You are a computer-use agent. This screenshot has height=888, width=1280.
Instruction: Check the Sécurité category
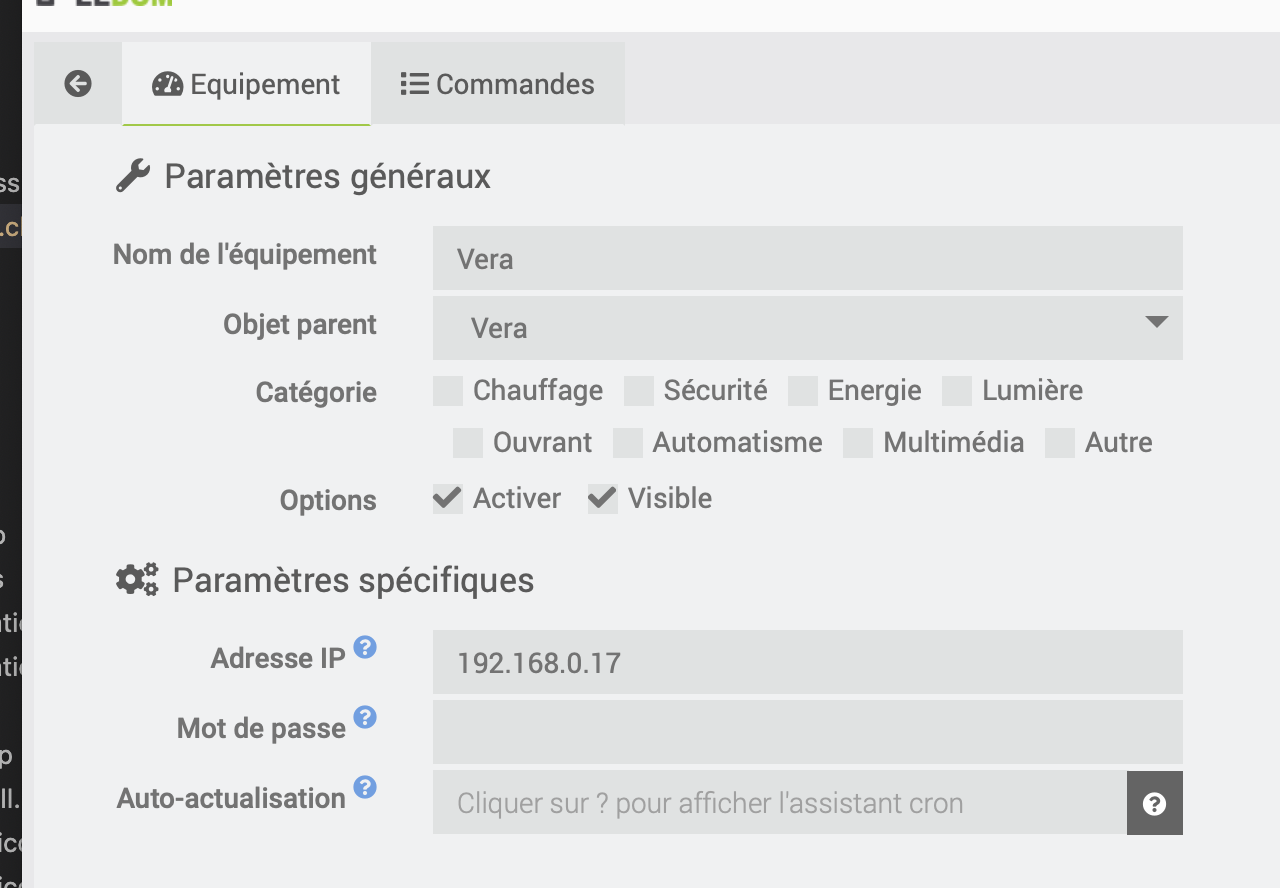click(639, 391)
